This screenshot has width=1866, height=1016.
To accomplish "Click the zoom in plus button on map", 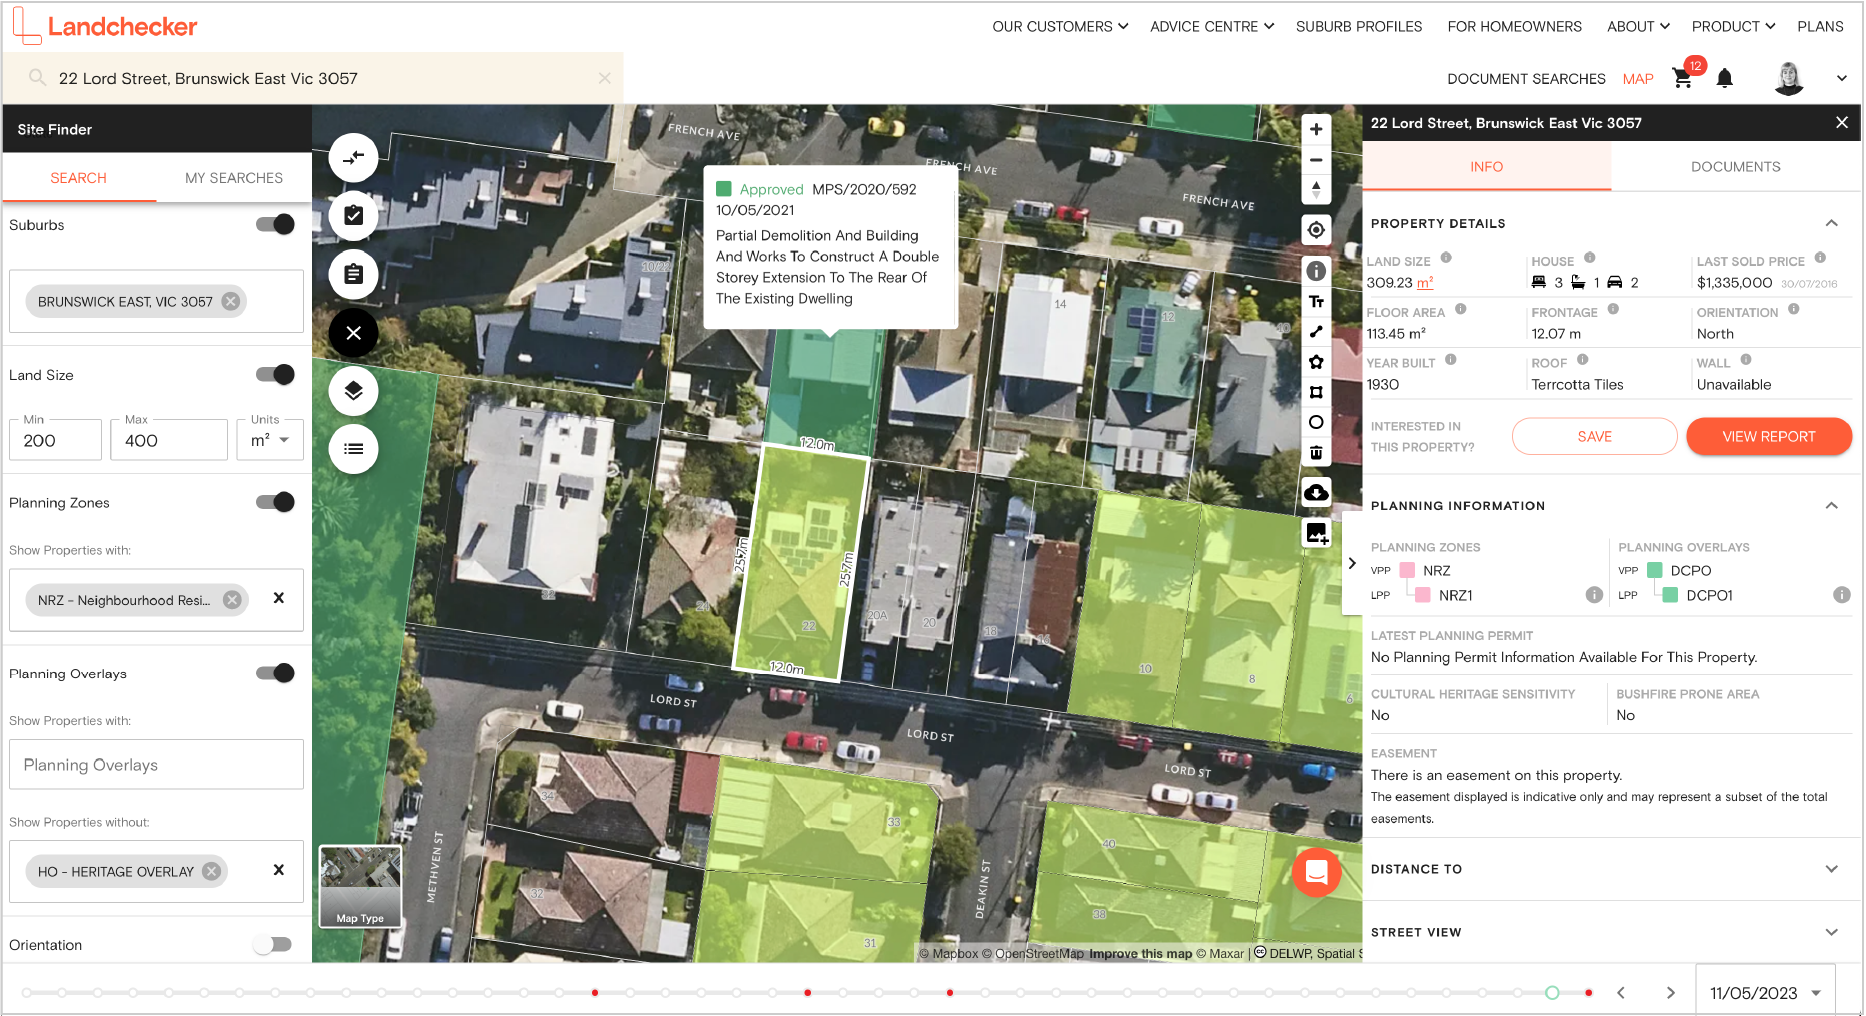I will pyautogui.click(x=1316, y=129).
